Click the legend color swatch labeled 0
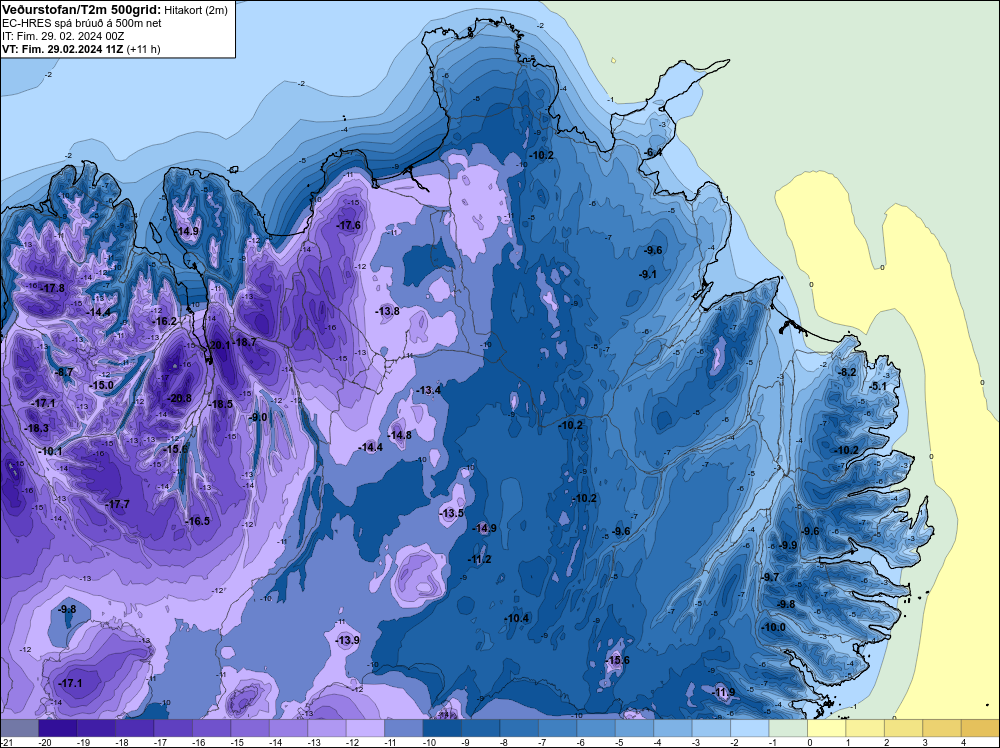 (827, 728)
